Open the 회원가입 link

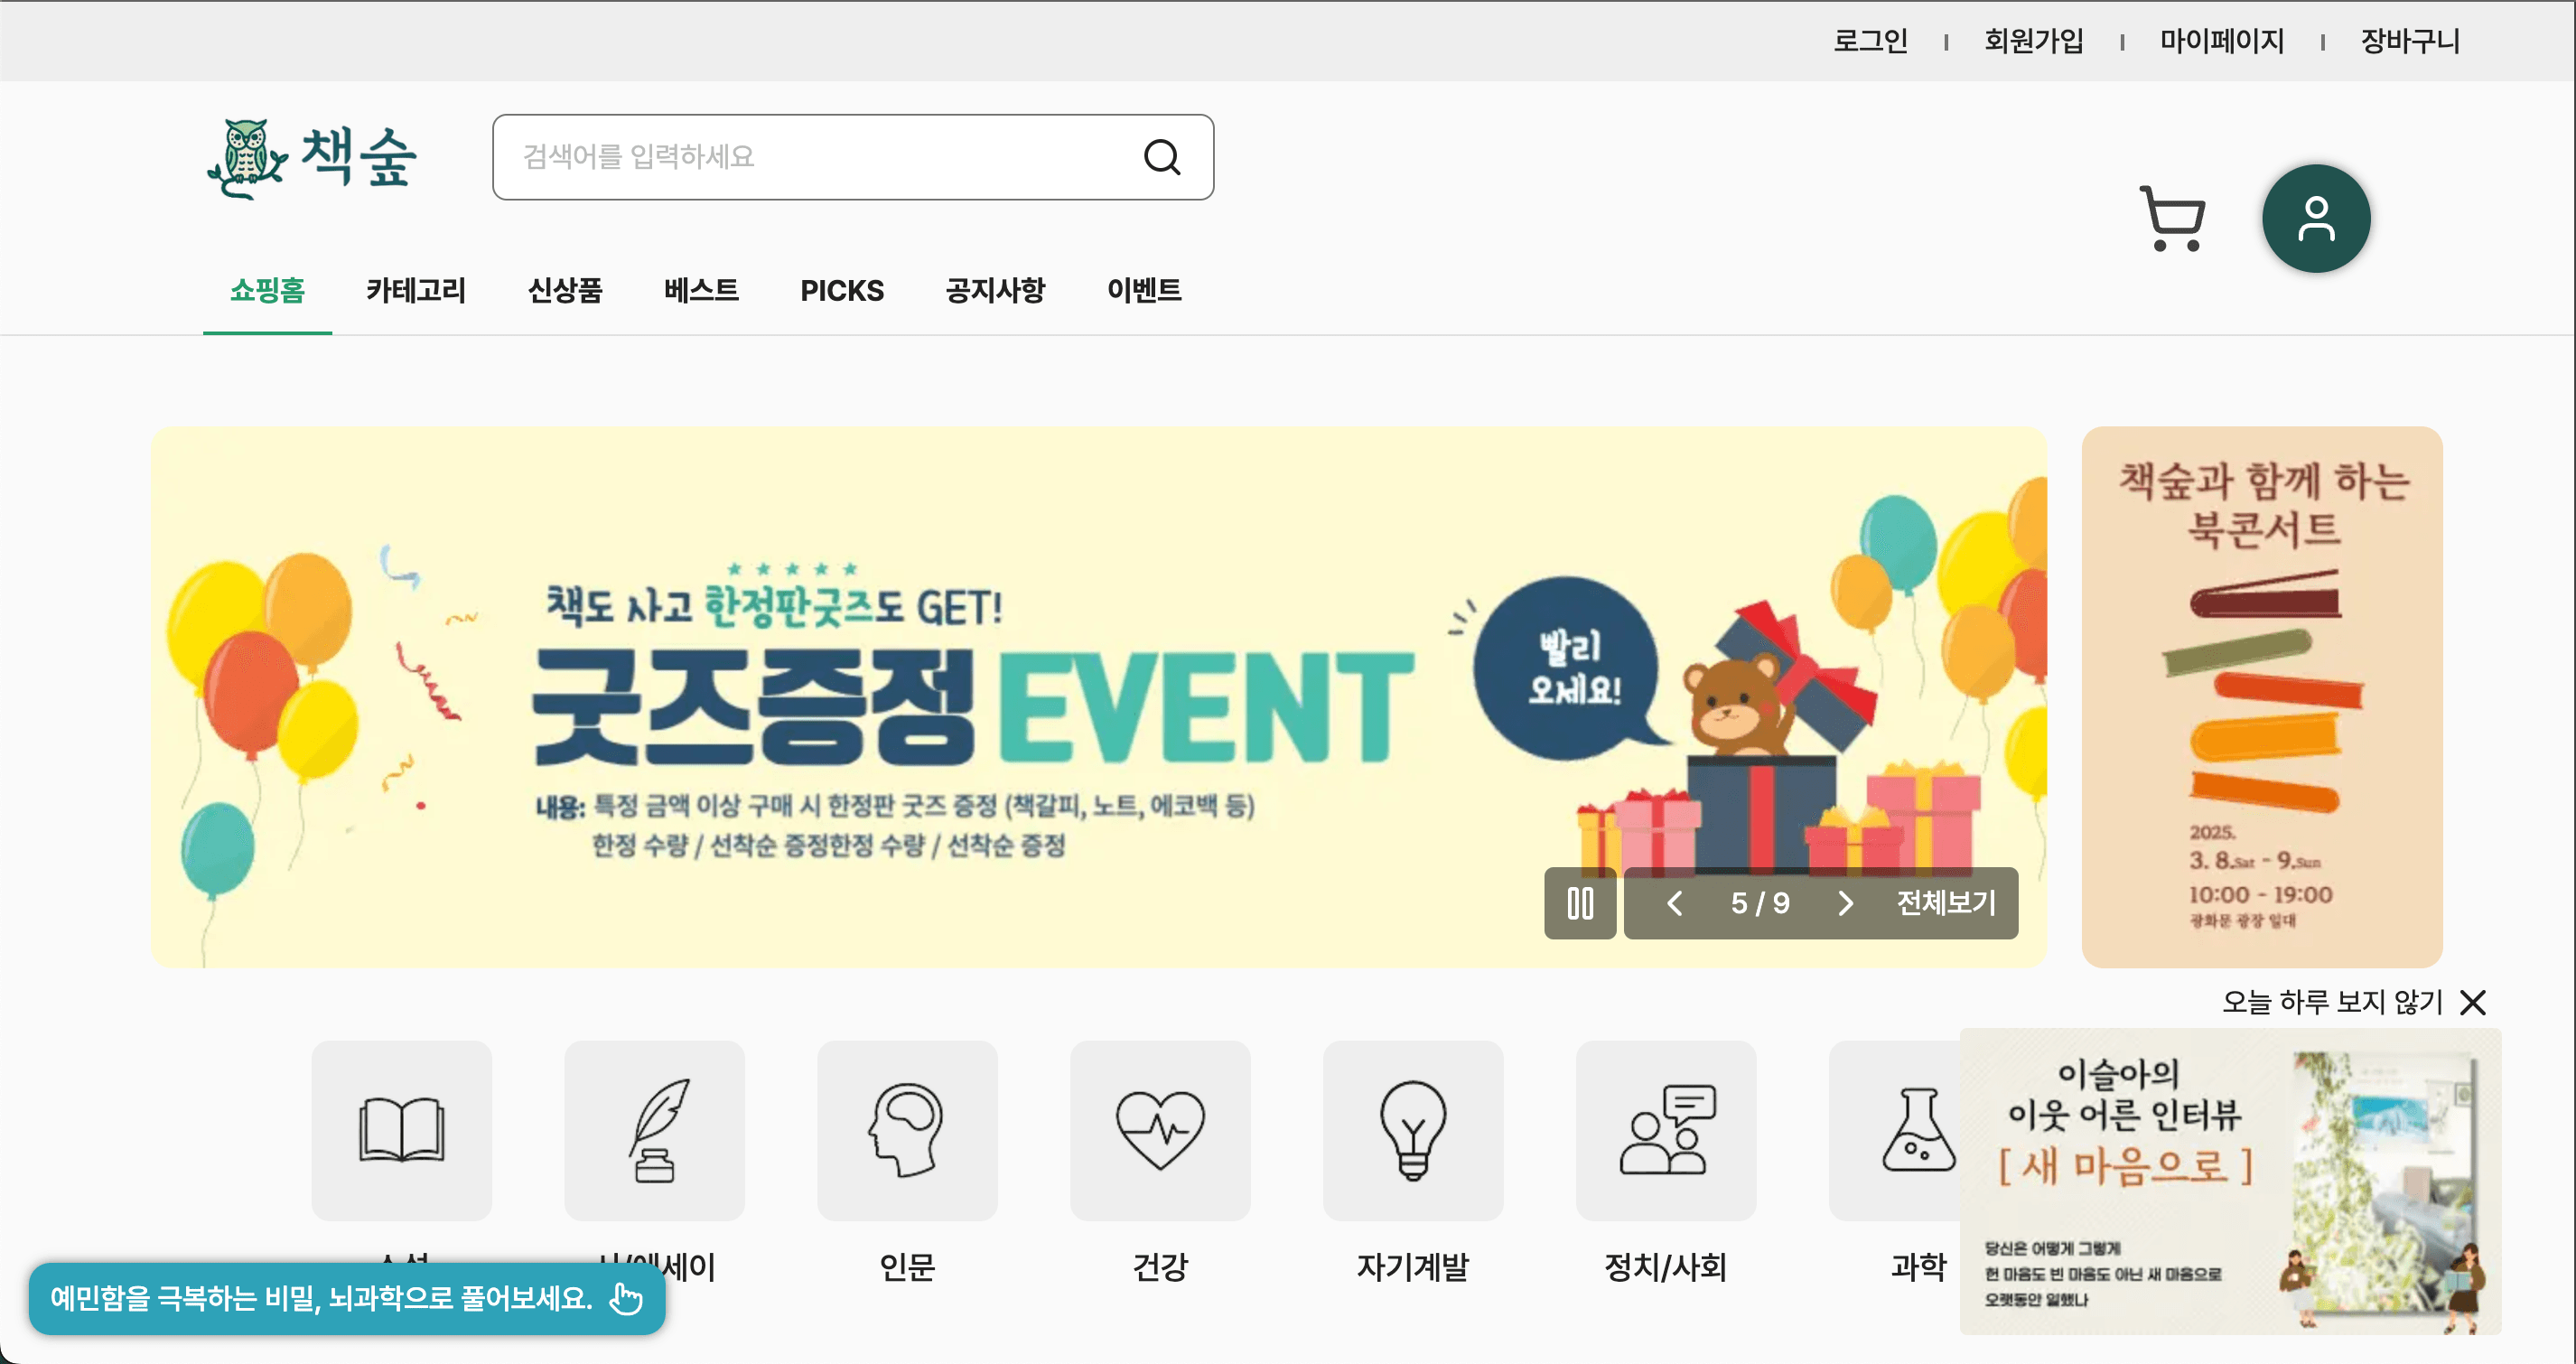pyautogui.click(x=2034, y=41)
